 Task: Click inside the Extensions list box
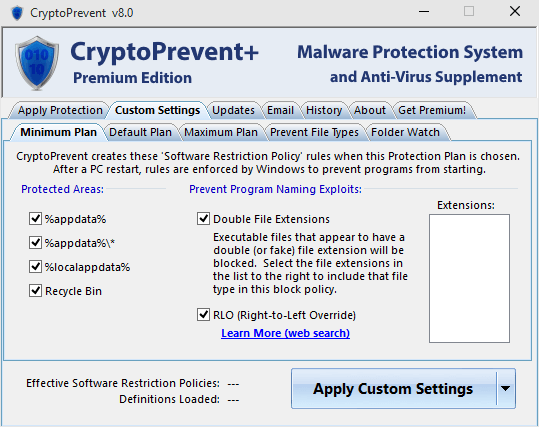click(469, 278)
